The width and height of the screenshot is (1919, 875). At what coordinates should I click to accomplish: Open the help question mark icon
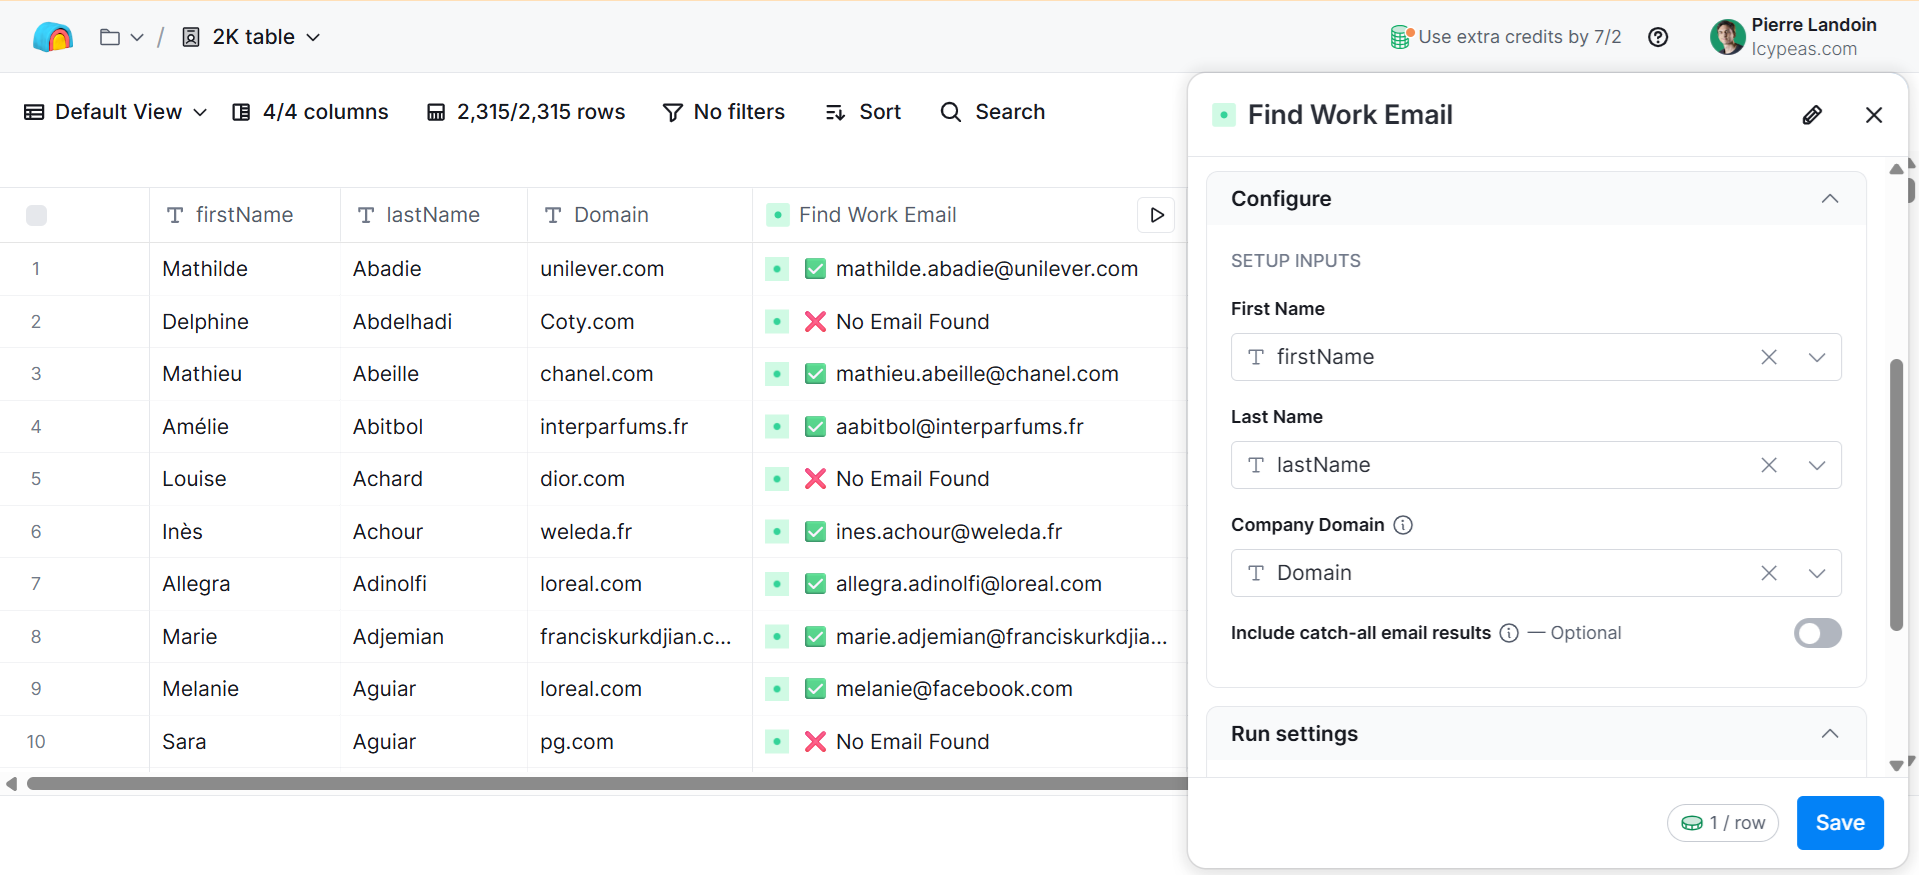[x=1658, y=37]
